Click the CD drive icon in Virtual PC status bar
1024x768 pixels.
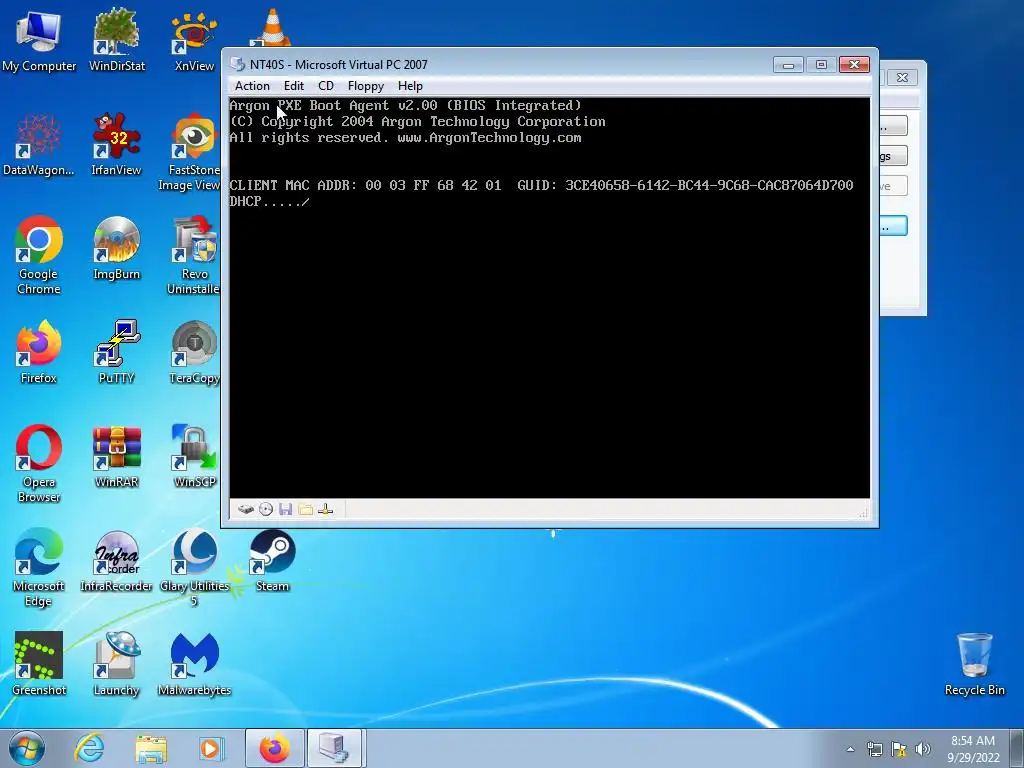click(266, 509)
